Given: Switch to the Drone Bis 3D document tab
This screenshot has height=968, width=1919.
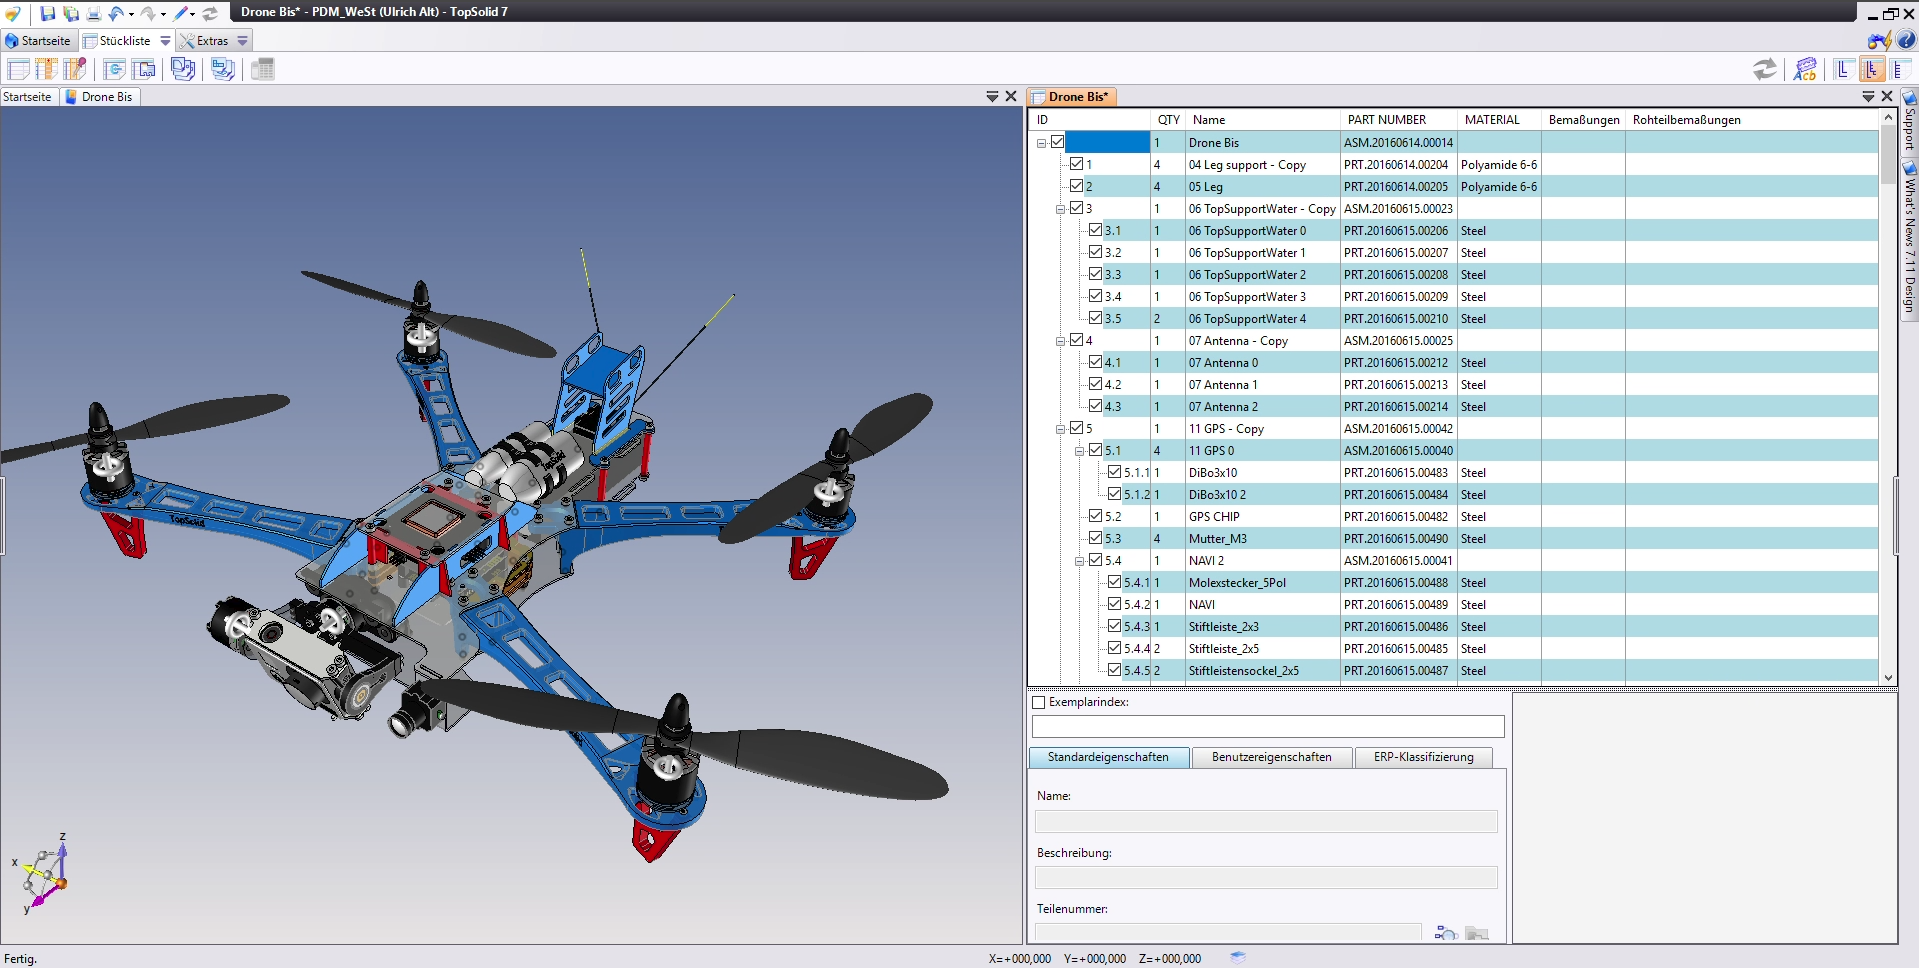Looking at the screenshot, I should coord(99,97).
